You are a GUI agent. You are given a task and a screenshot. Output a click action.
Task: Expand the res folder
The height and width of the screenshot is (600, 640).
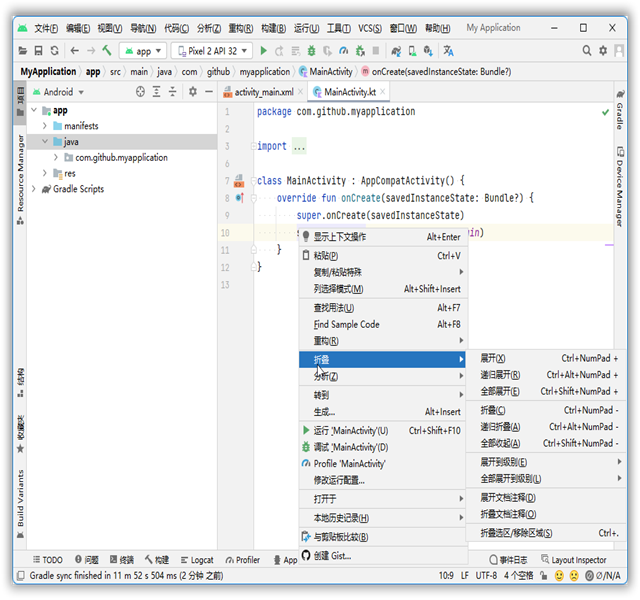pos(45,173)
